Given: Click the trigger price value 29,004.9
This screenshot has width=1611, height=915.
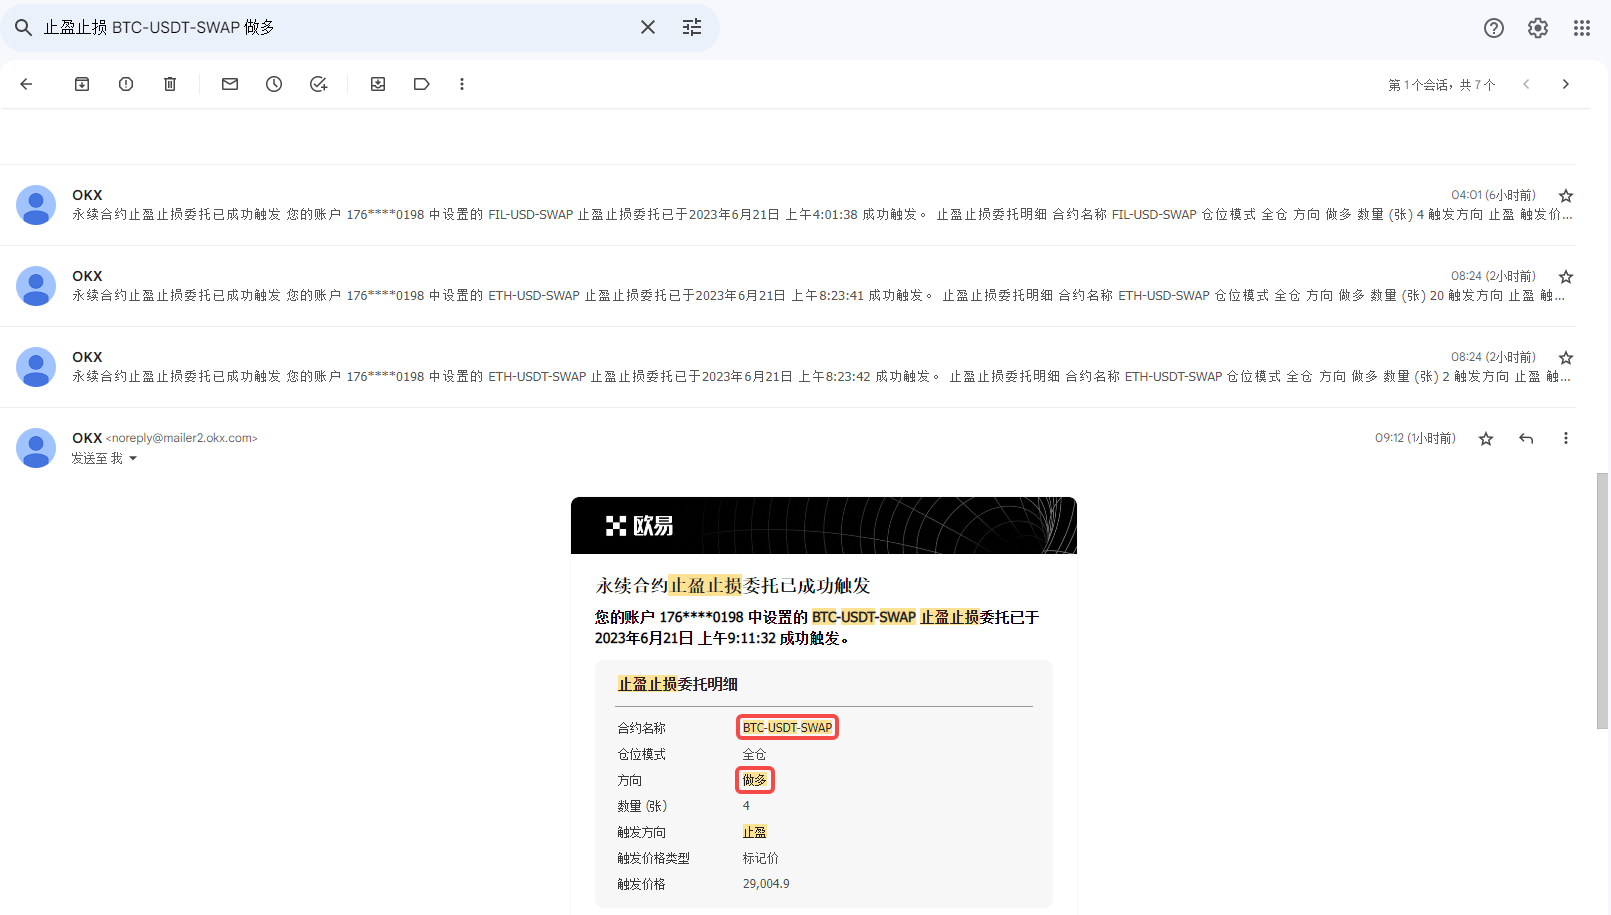Looking at the screenshot, I should [x=766, y=884].
